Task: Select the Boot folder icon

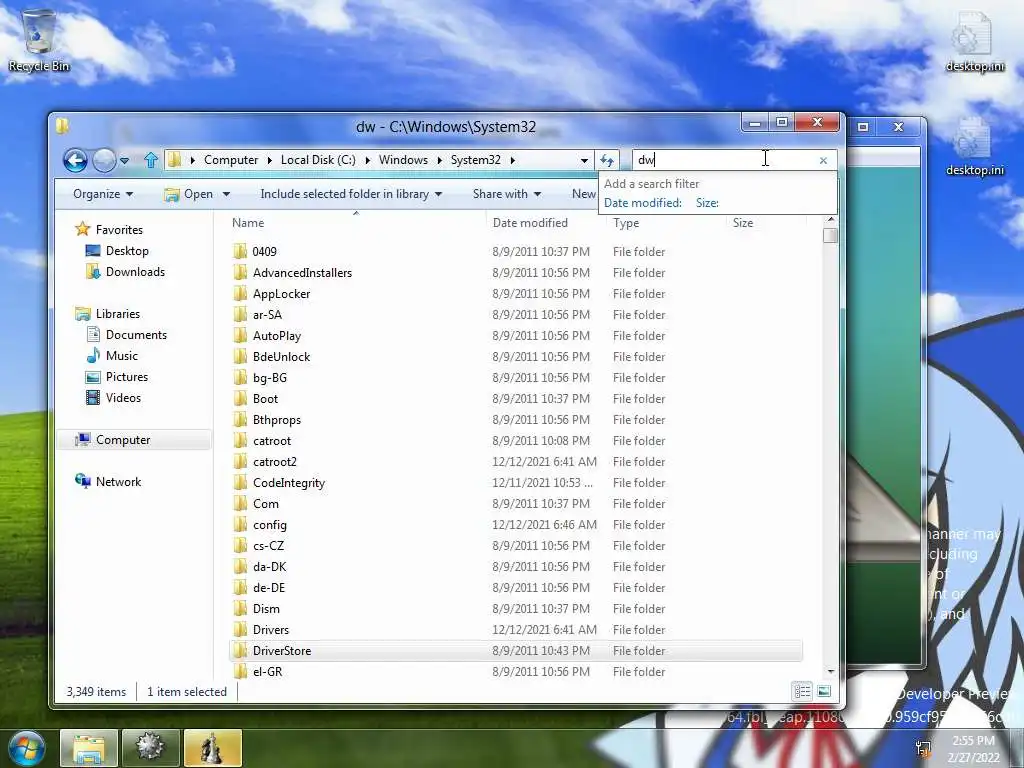Action: point(240,398)
